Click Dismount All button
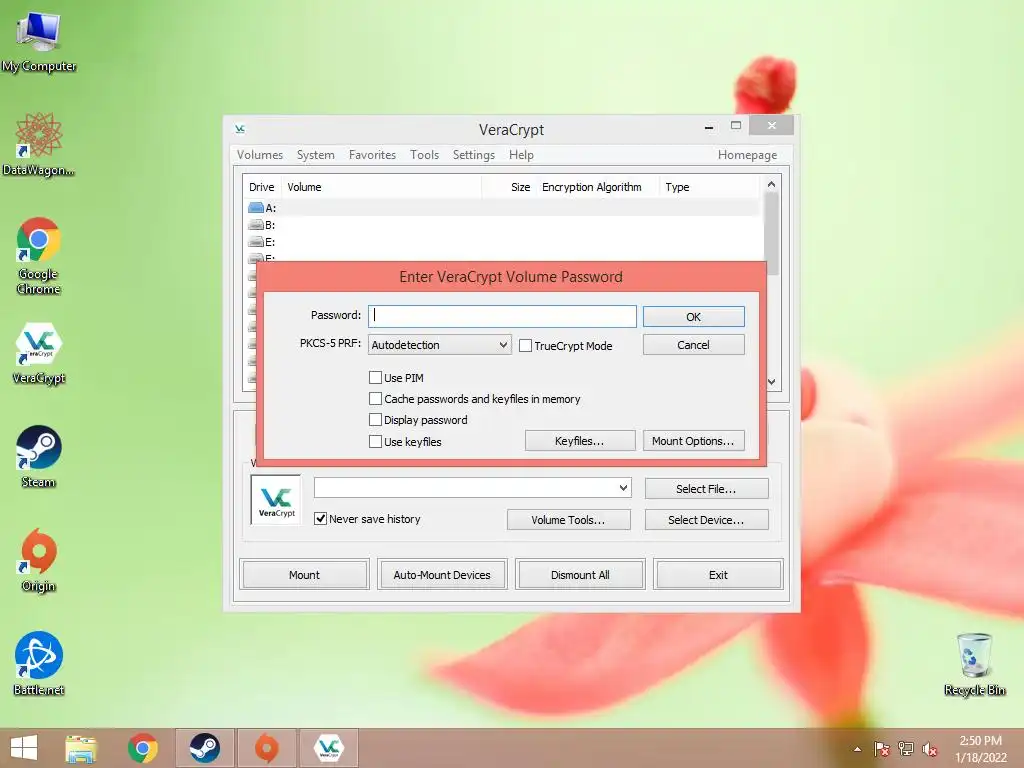1024x768 pixels. coord(580,575)
